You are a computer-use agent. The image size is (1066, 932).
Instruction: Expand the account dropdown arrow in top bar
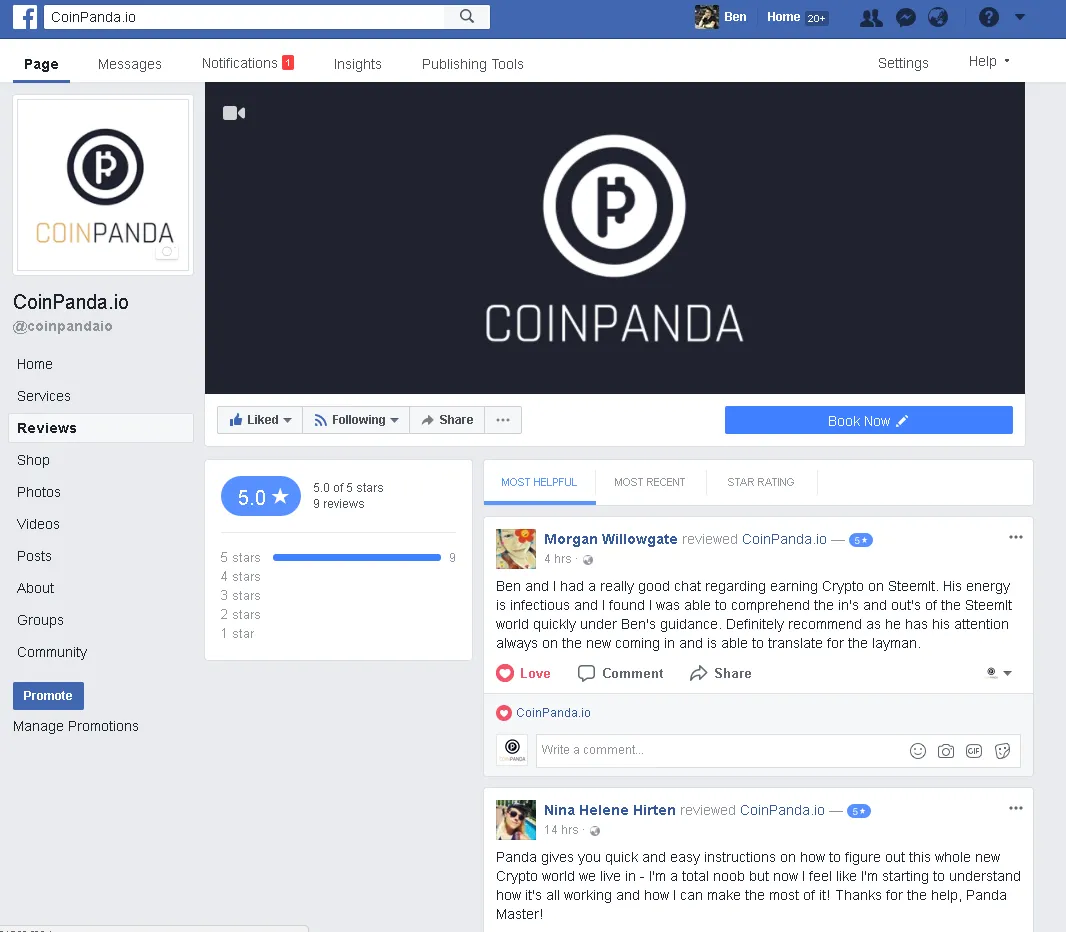pos(1020,17)
